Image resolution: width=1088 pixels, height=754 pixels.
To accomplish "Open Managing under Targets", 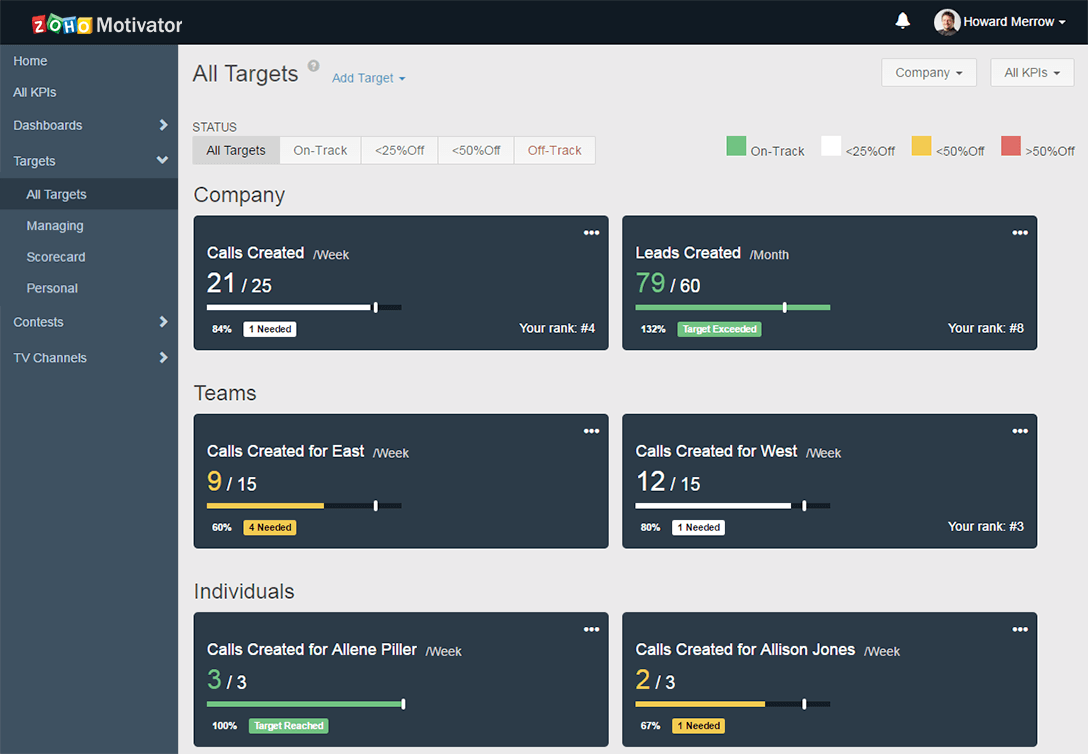I will click(x=55, y=226).
